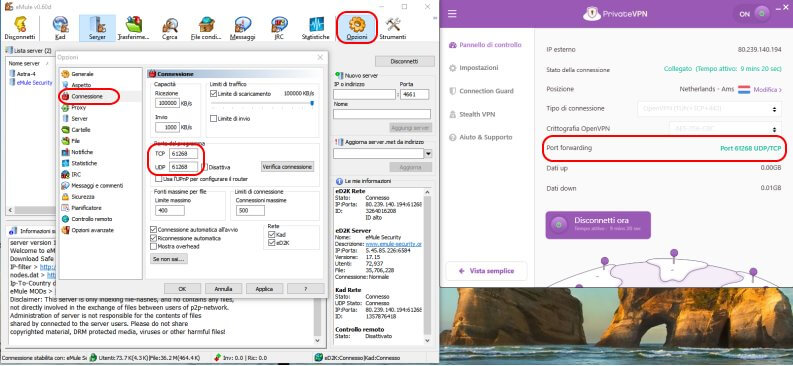Viewport: 793px width, 366px height.
Task: Toggle the eD2K network checkbox
Action: click(272, 243)
